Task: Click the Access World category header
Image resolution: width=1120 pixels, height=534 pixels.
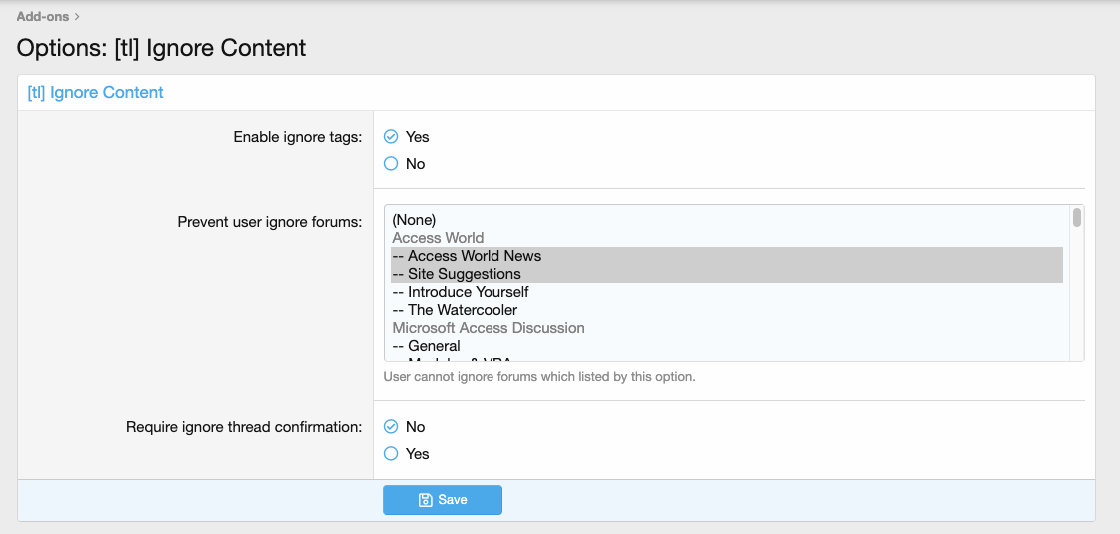Action: pos(438,238)
